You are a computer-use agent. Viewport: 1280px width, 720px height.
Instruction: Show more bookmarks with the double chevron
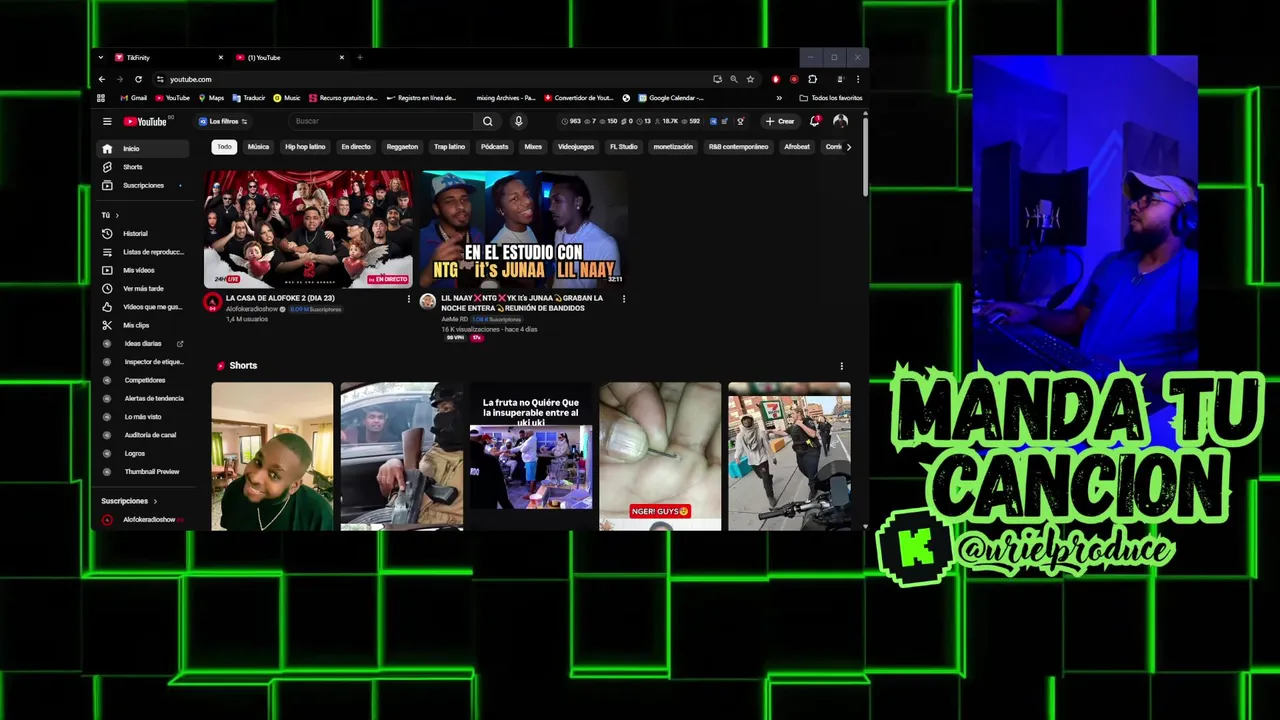779,98
